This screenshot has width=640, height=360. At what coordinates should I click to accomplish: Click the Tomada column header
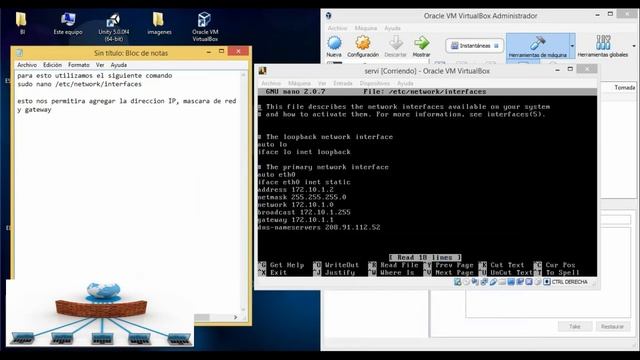point(624,87)
